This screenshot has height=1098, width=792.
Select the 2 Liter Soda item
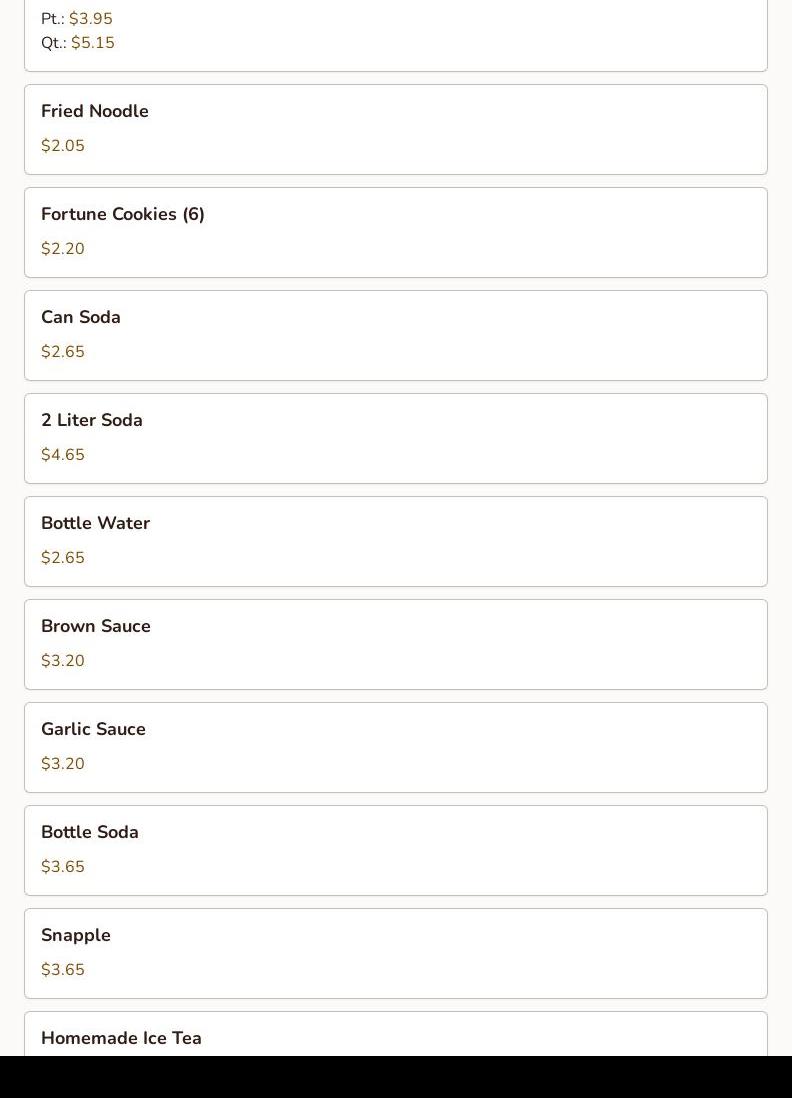[x=396, y=438]
